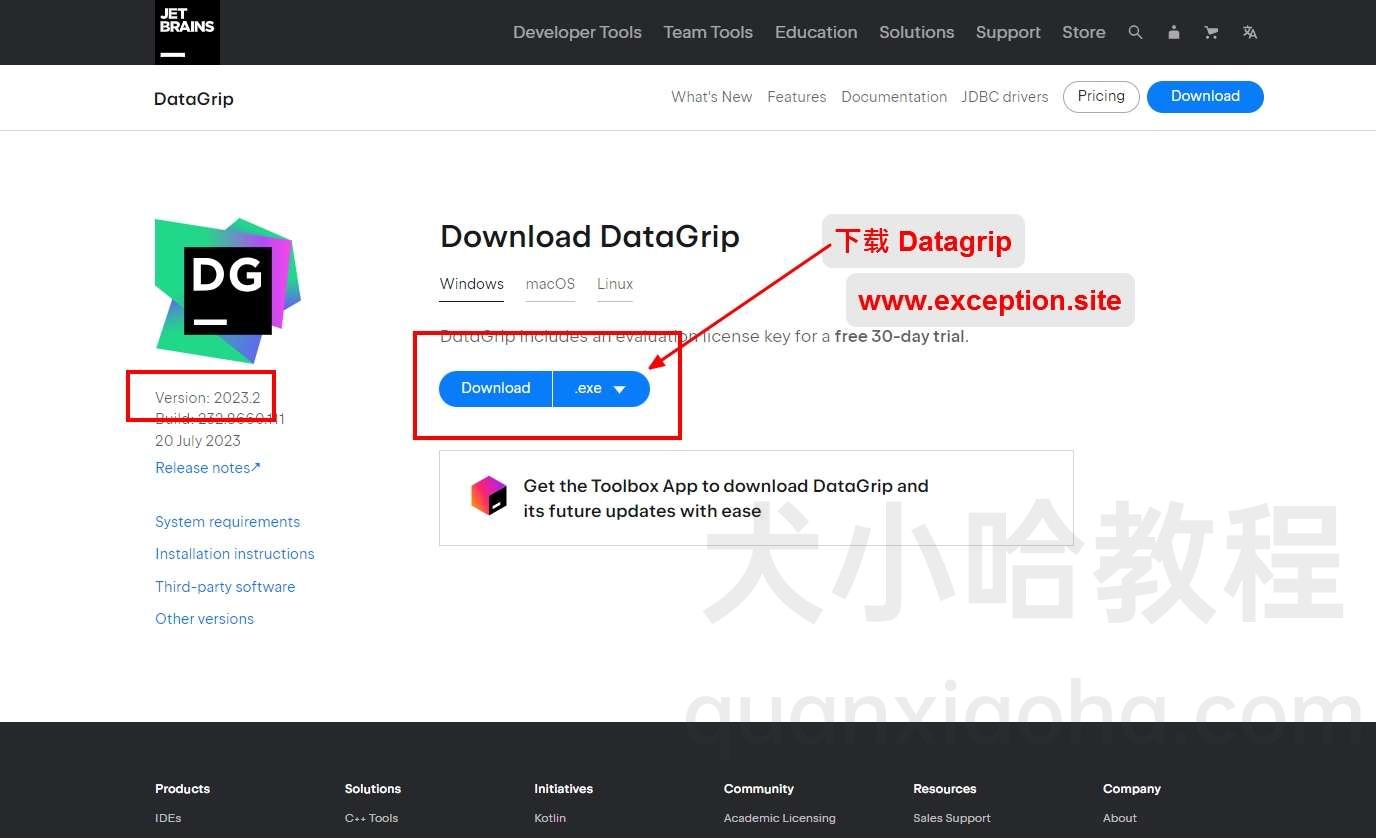Open the shopping cart icon

[x=1211, y=32]
